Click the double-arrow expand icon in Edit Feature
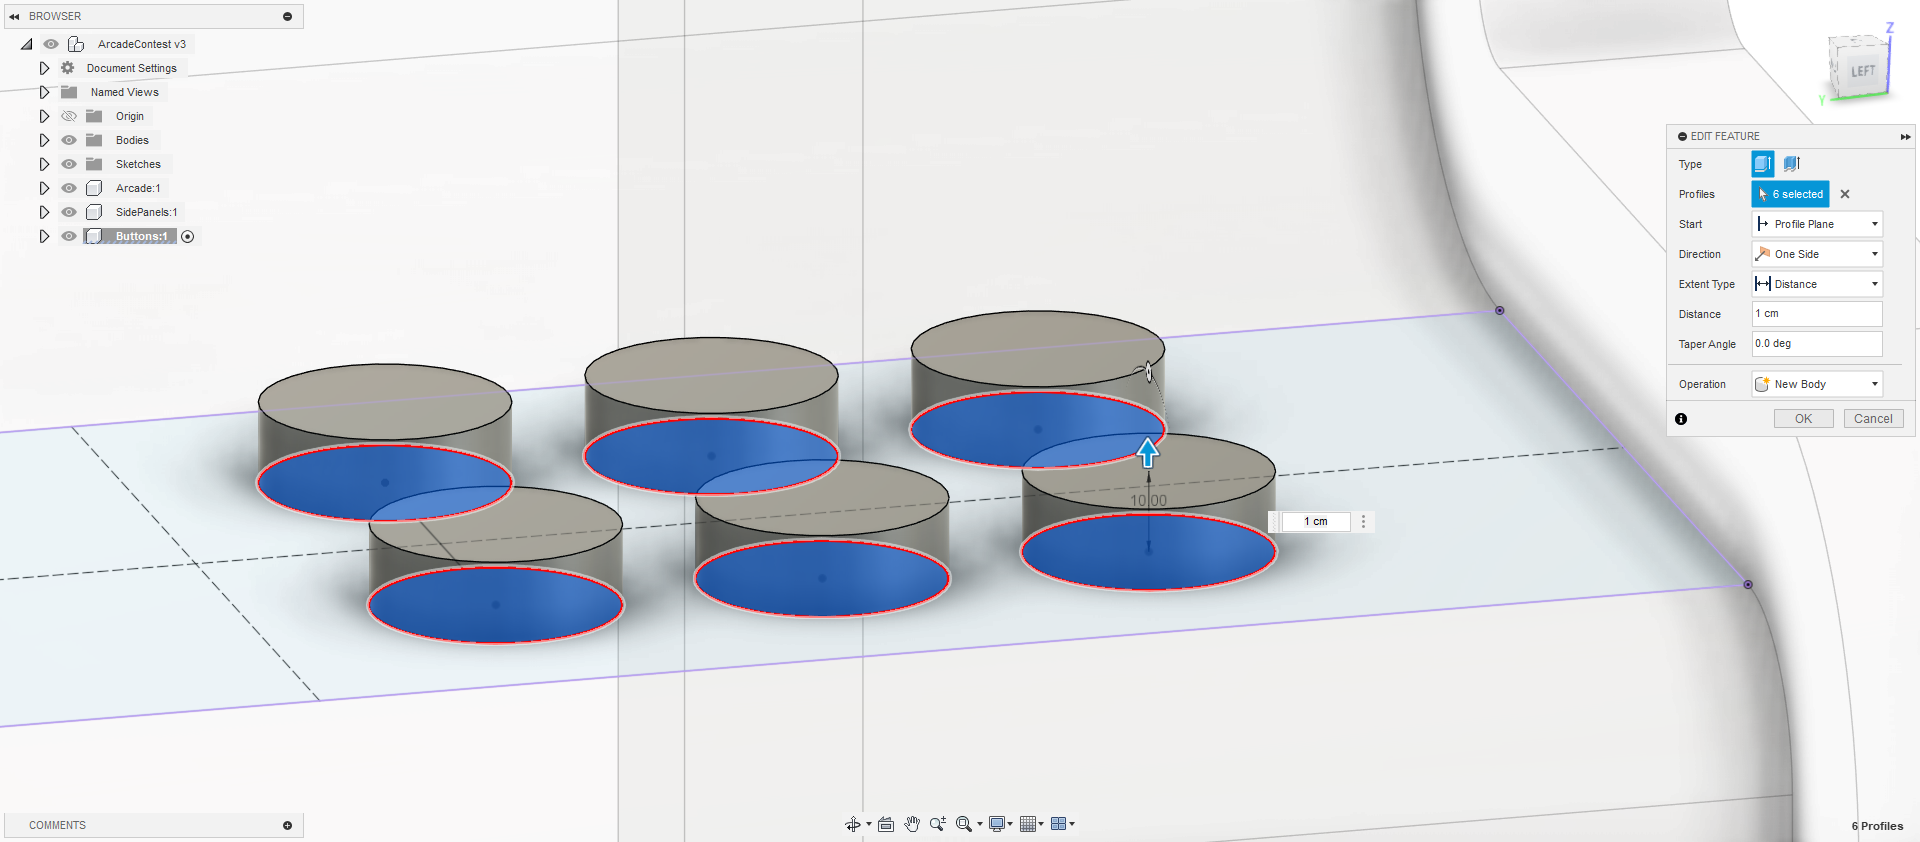 point(1905,136)
